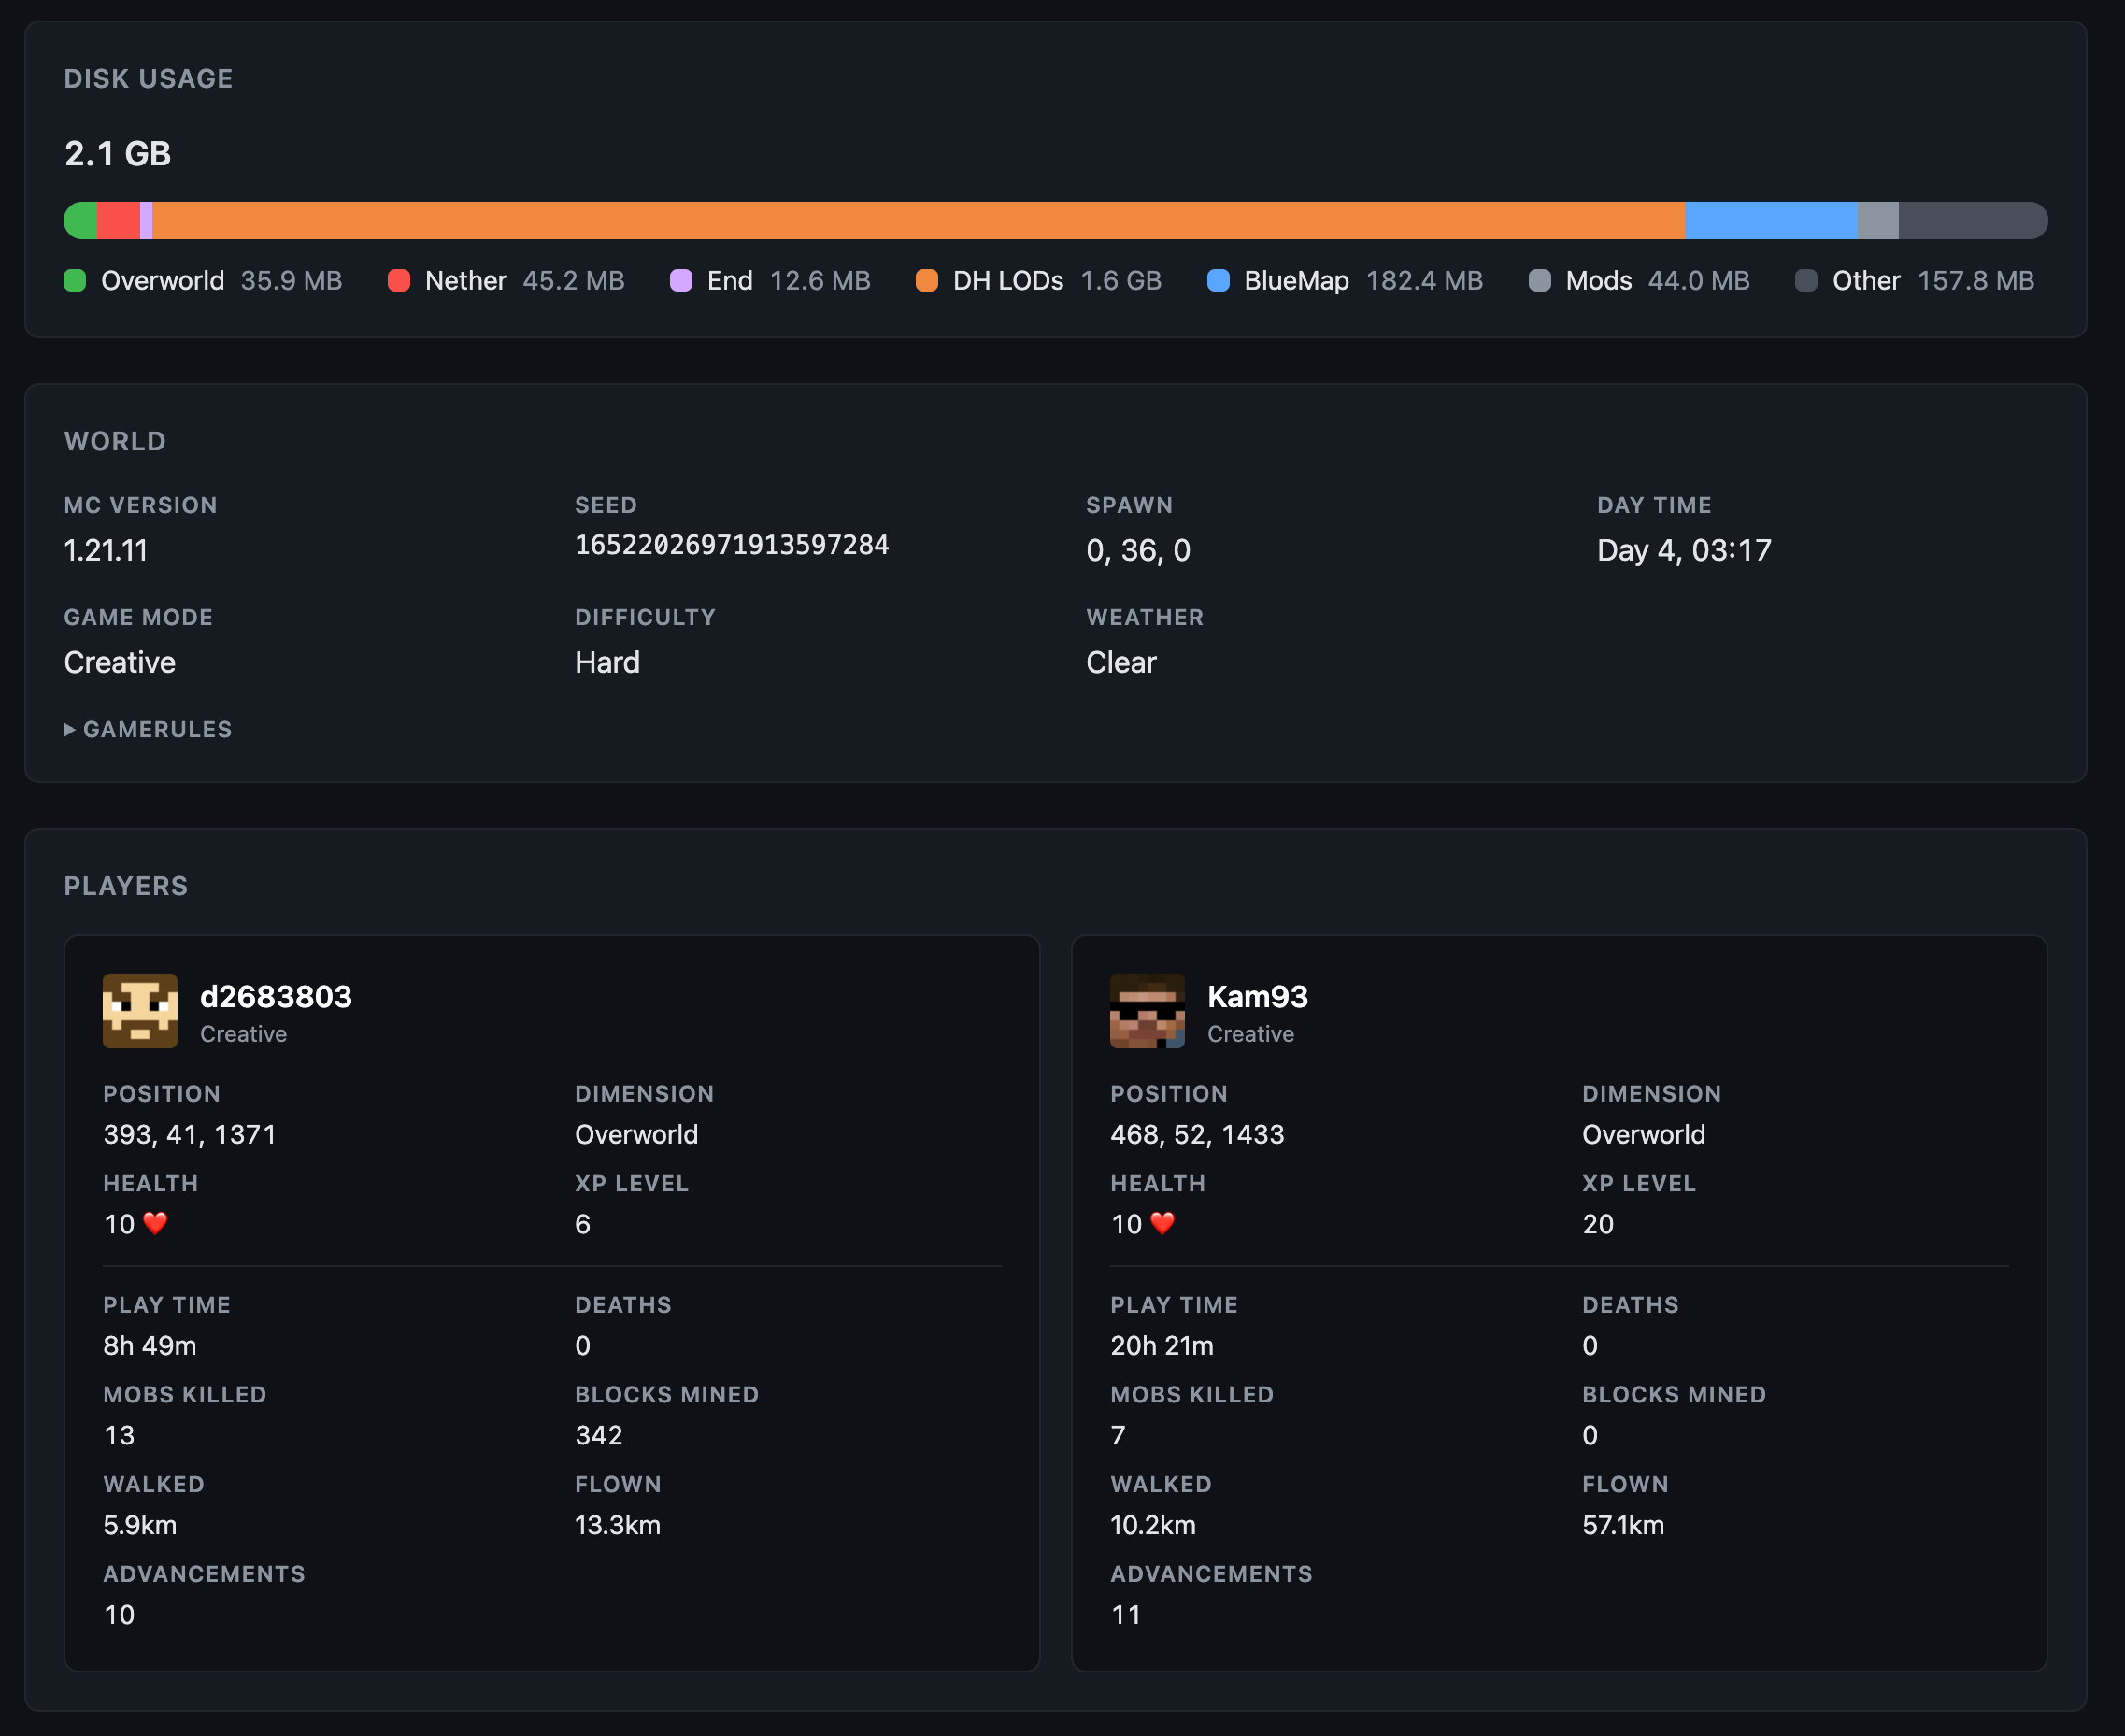
Task: Click the Day 4, 03:17 day time value
Action: click(x=1683, y=551)
